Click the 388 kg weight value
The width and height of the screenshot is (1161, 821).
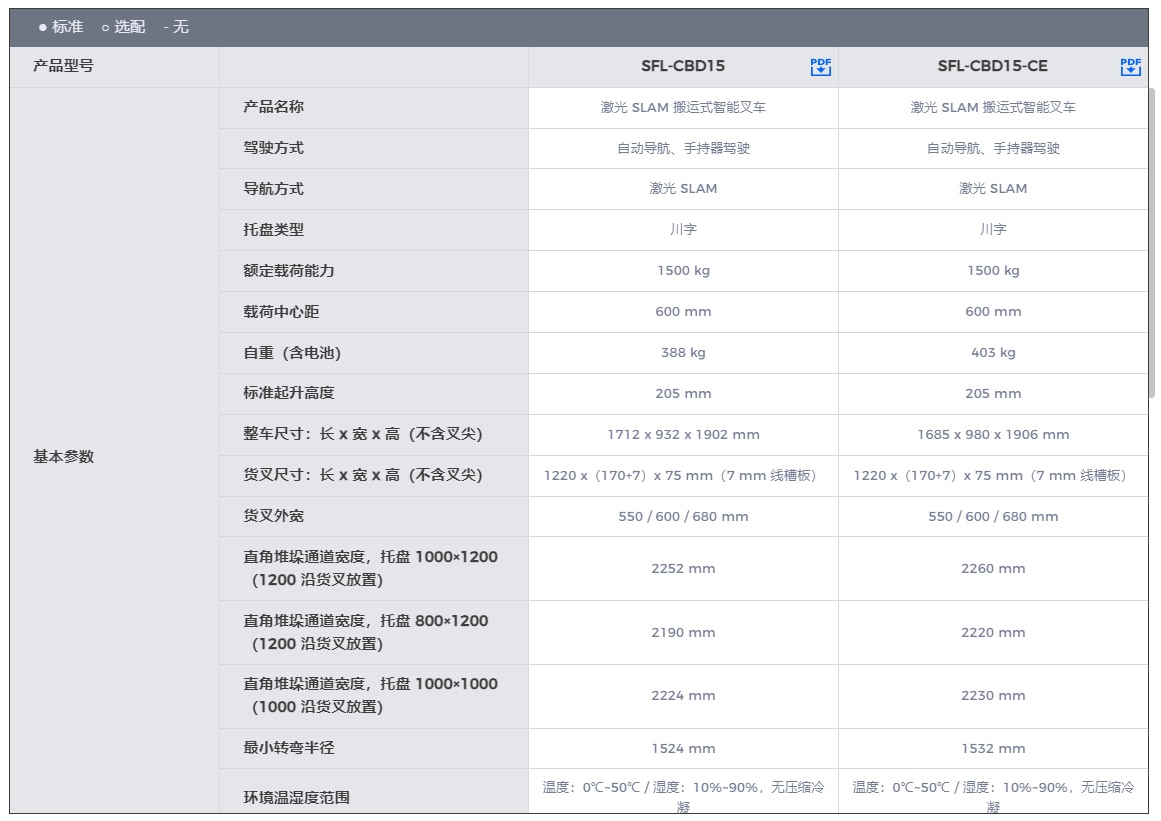point(683,353)
